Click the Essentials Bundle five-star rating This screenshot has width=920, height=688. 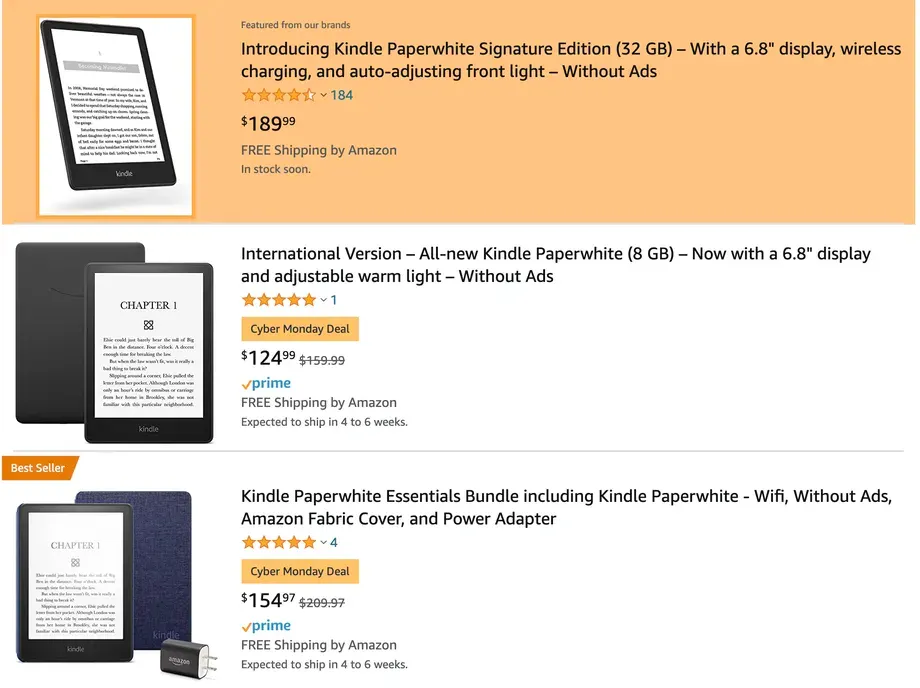click(278, 543)
